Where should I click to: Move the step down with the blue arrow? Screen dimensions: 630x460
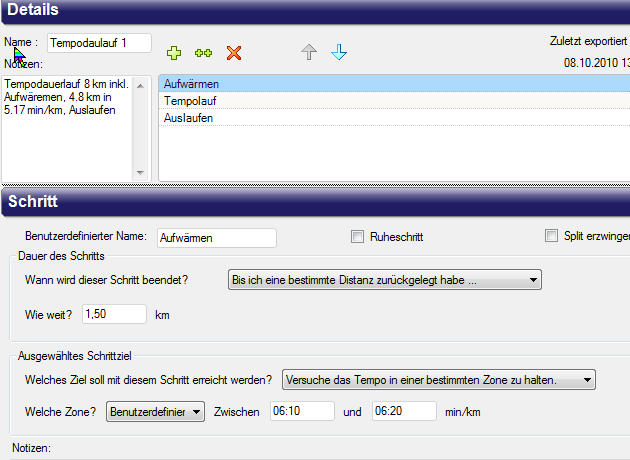click(x=339, y=53)
